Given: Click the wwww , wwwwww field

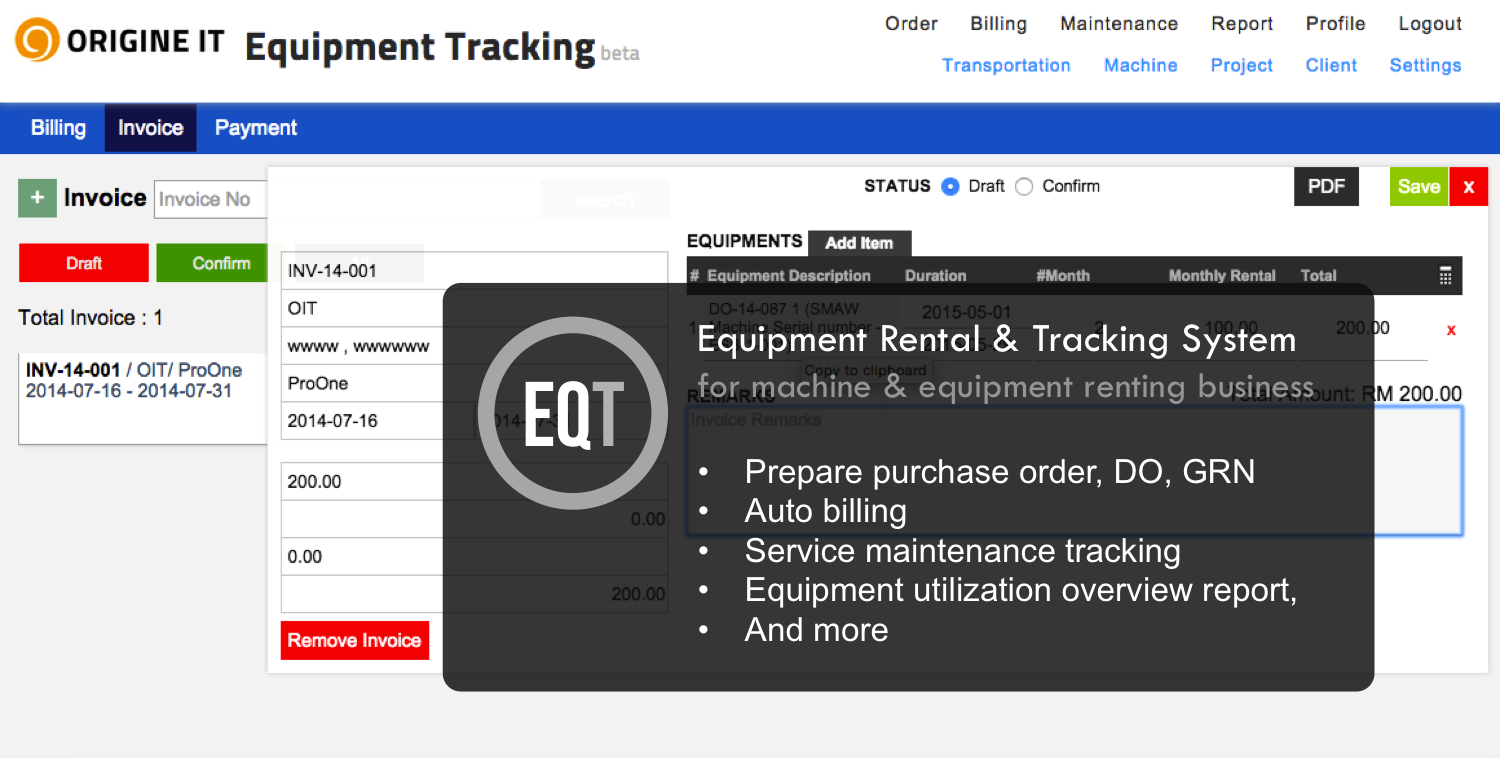Looking at the screenshot, I should [x=474, y=346].
